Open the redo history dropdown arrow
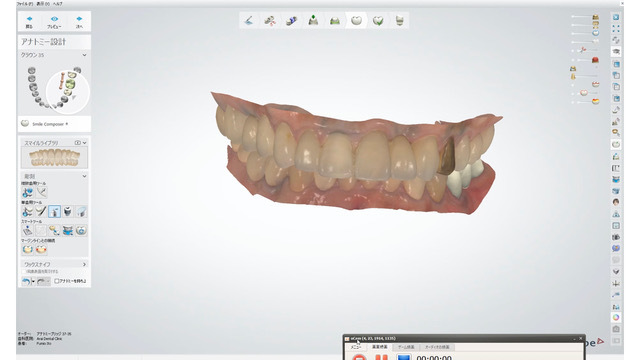This screenshot has height=360, width=640. (x=48, y=281)
